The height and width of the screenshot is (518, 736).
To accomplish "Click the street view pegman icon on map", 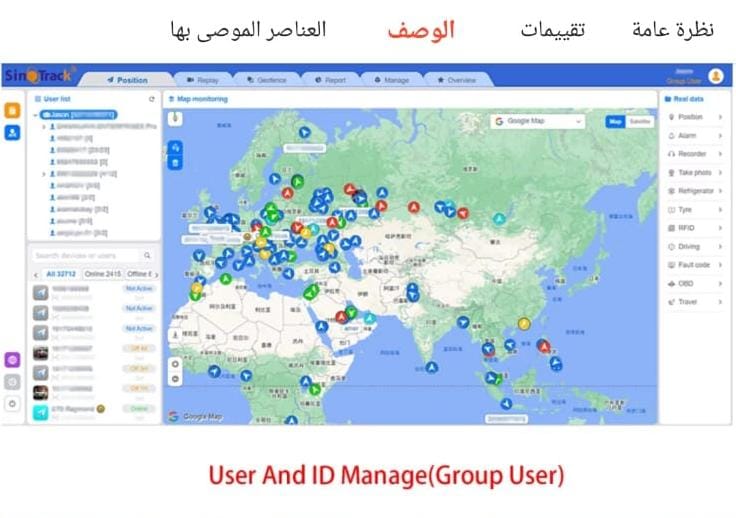I will click(176, 118).
